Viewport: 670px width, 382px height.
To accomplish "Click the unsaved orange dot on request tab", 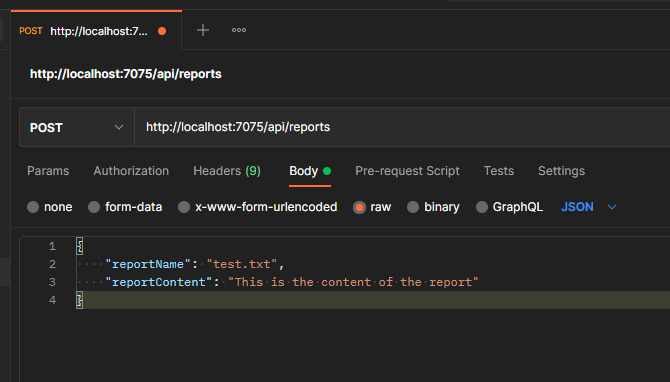I will pyautogui.click(x=162, y=31).
